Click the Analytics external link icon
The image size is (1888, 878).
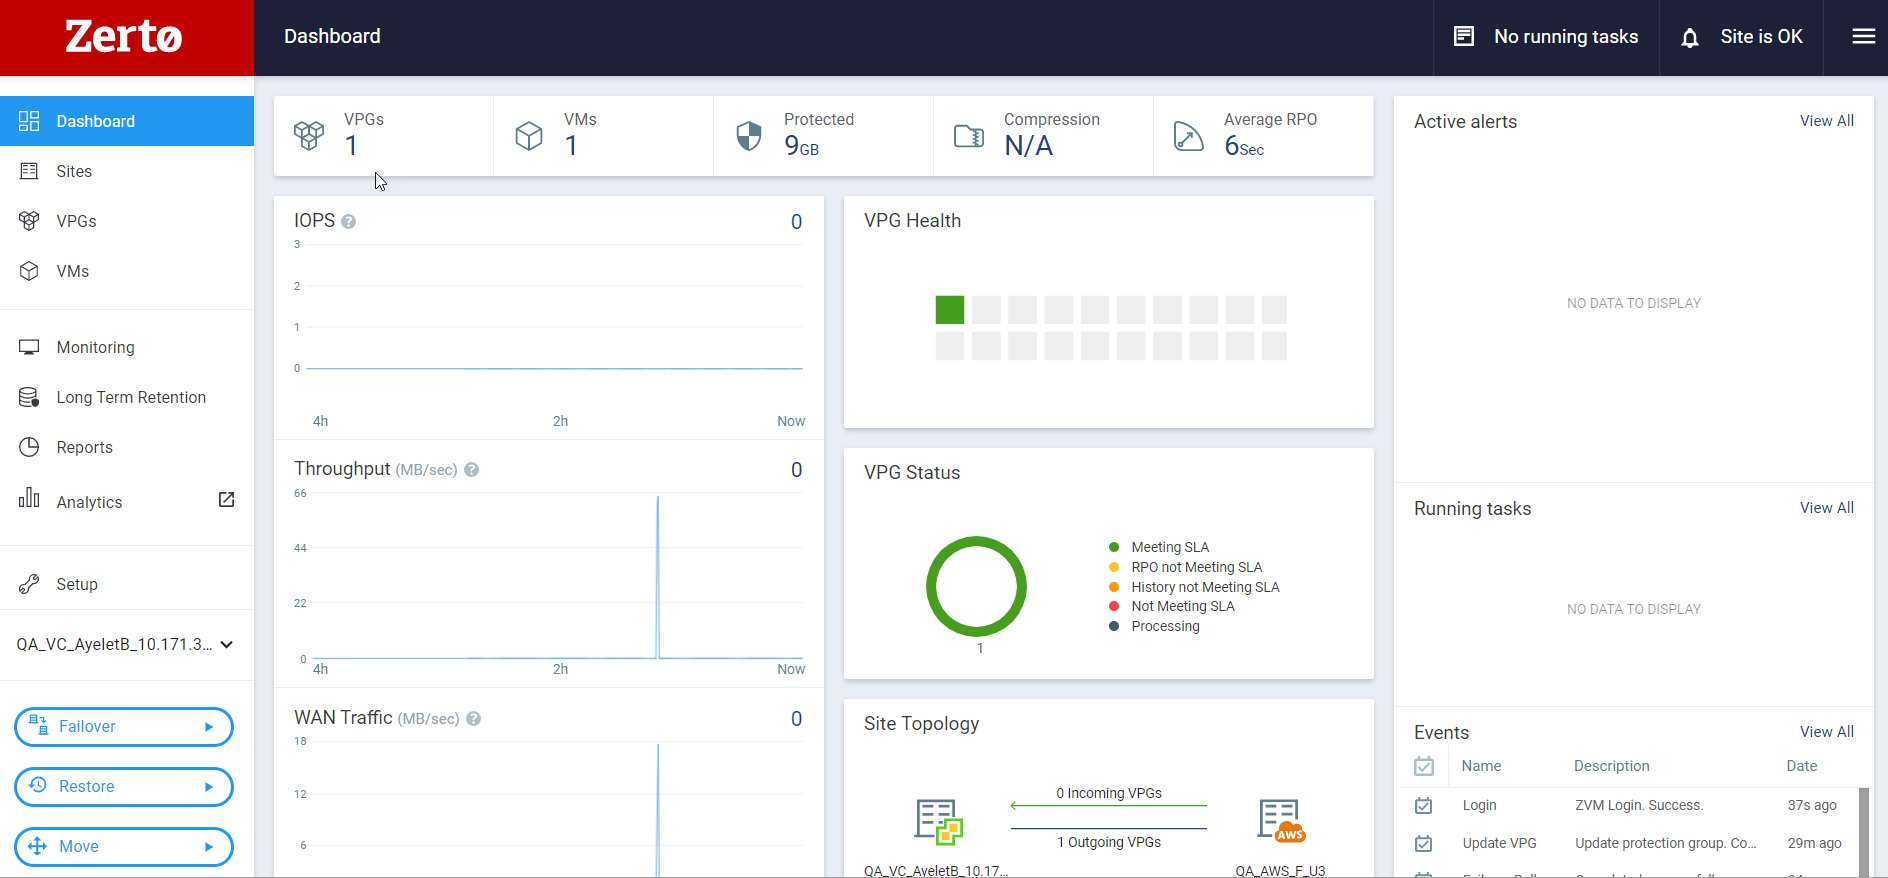coord(227,499)
